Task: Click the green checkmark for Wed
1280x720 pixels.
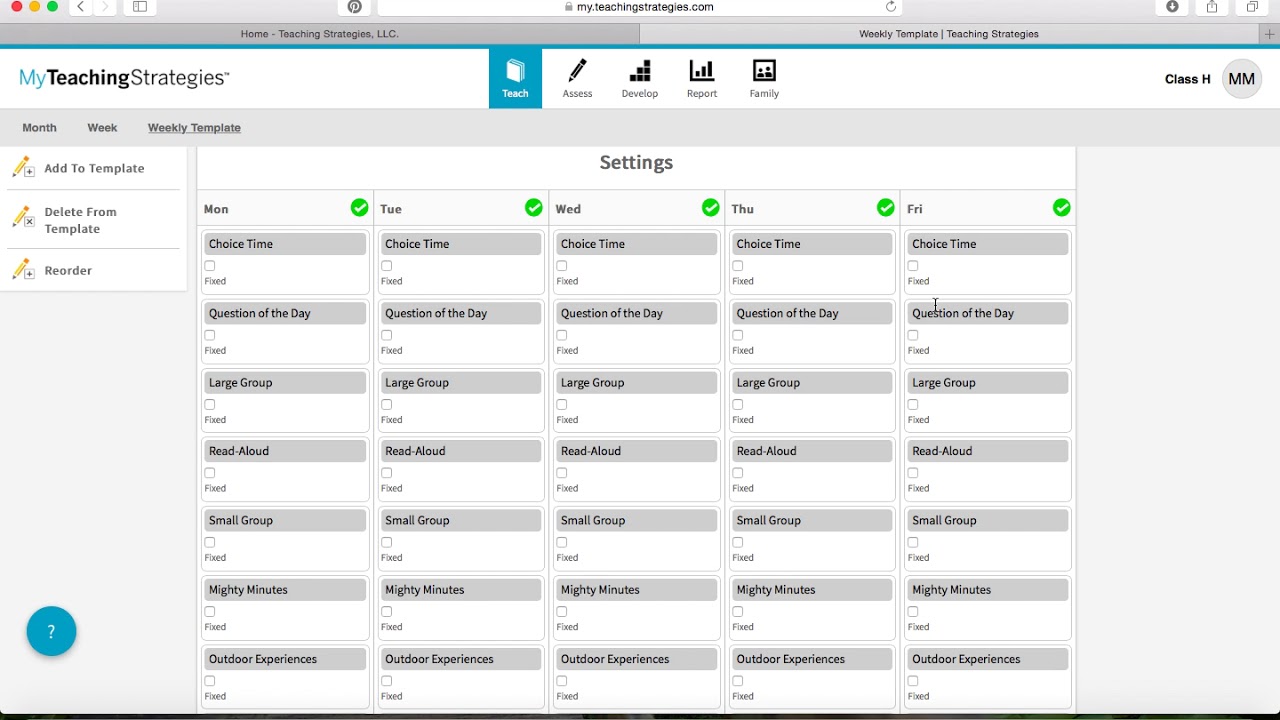Action: tap(710, 207)
